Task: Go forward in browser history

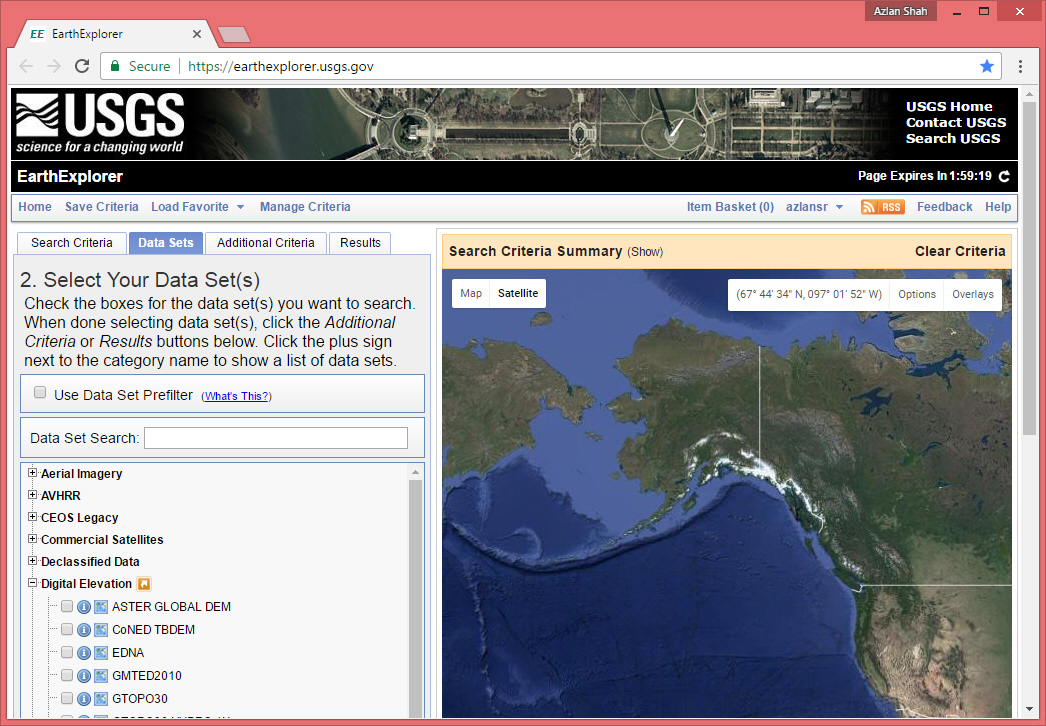Action: 54,66
